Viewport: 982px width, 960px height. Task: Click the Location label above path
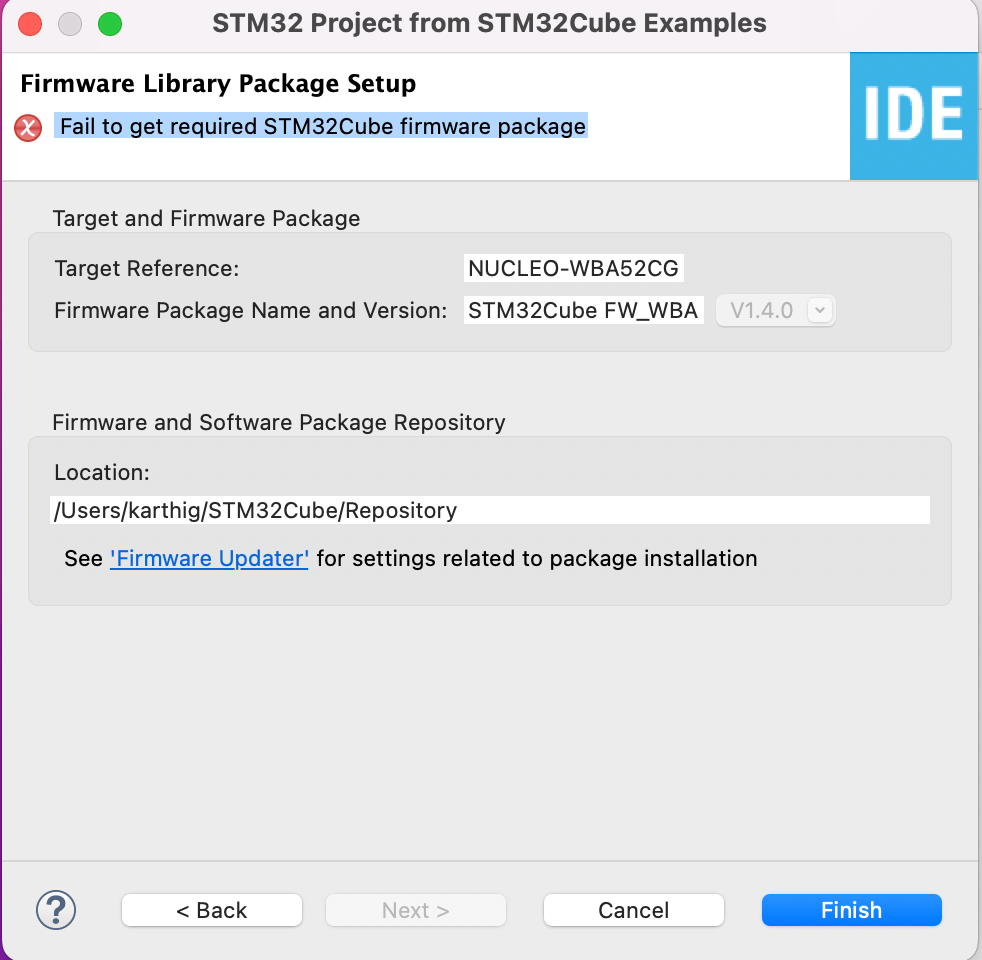(102, 472)
